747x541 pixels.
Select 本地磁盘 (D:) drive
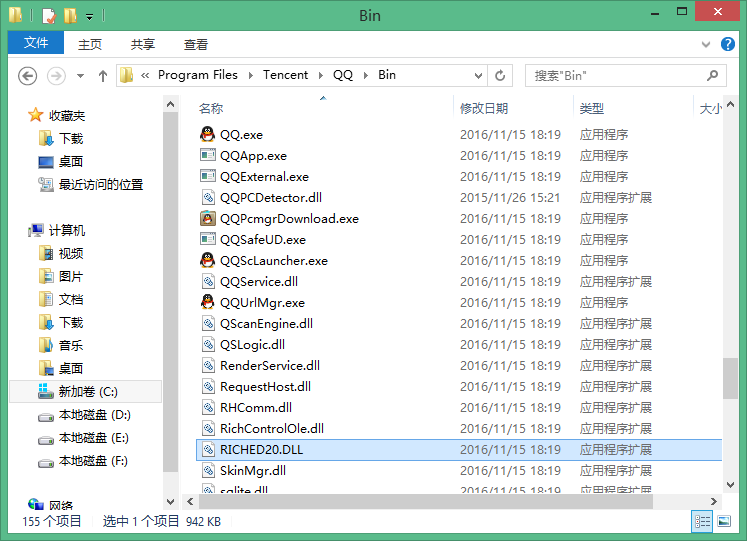tap(84, 415)
